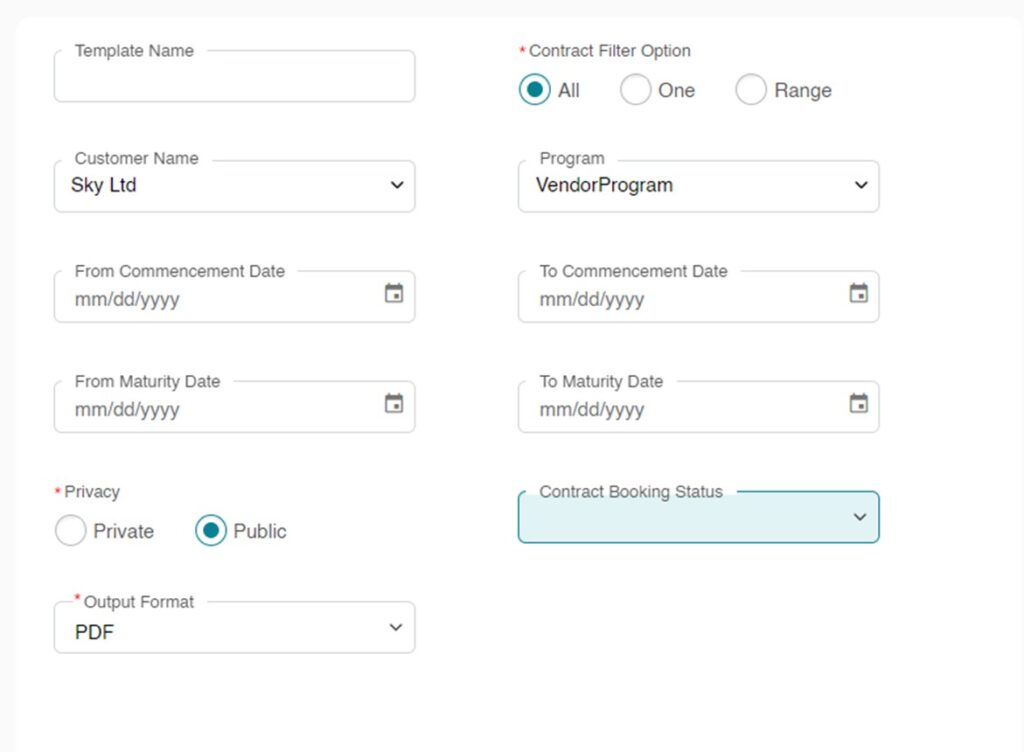This screenshot has width=1024, height=752.
Task: Select the All contract filter option
Action: point(535,90)
